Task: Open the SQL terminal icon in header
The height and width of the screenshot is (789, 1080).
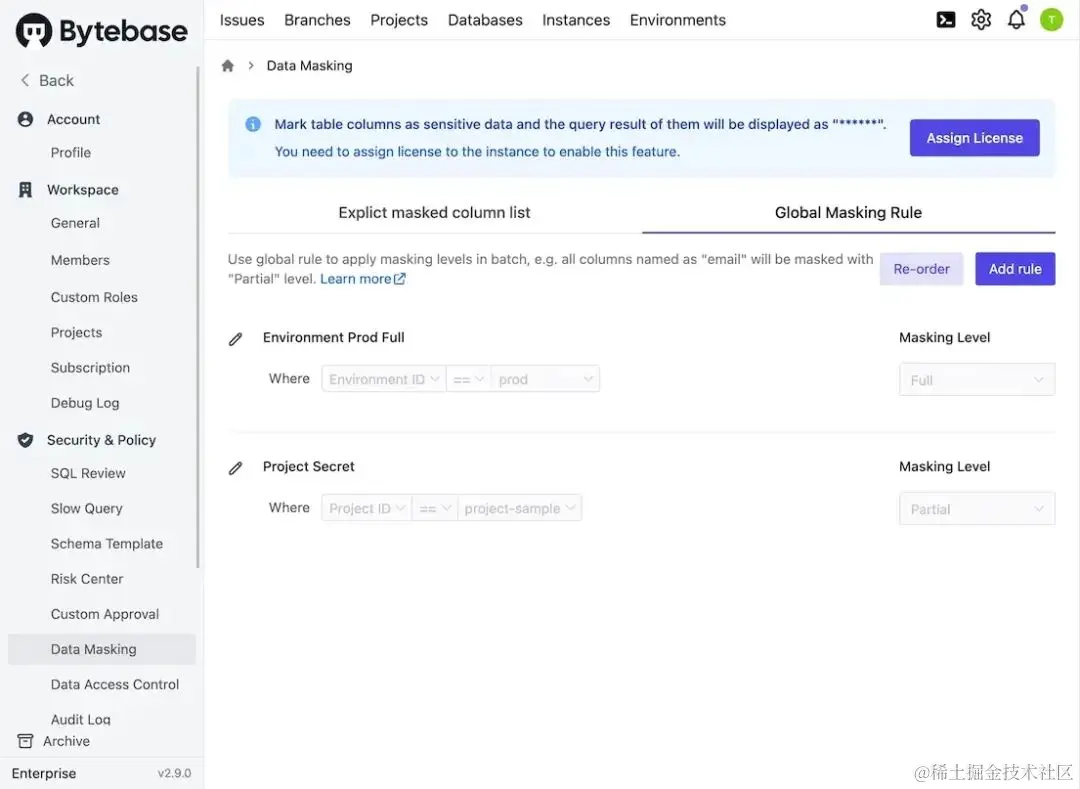Action: pos(946,20)
